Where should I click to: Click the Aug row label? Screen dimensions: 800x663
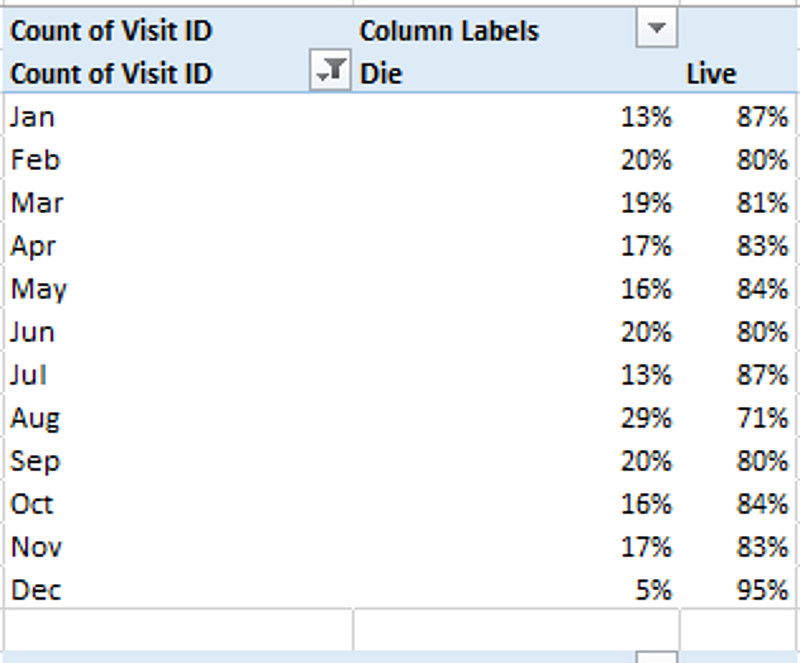tap(36, 418)
